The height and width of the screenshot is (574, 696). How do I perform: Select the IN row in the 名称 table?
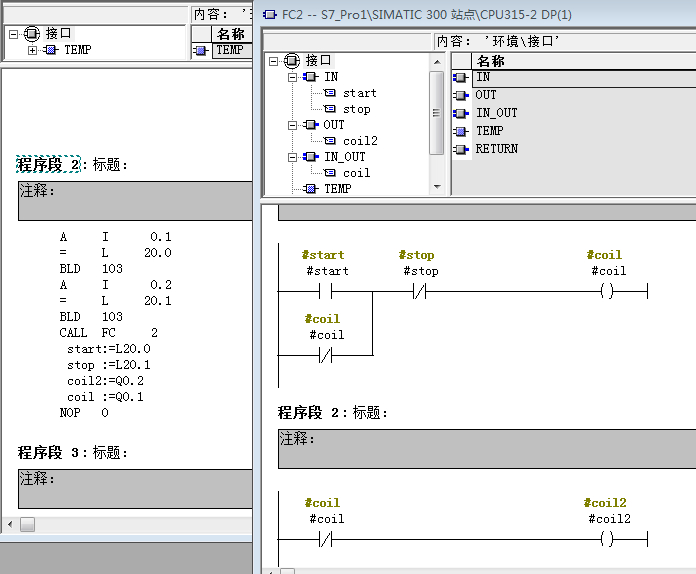(x=584, y=78)
